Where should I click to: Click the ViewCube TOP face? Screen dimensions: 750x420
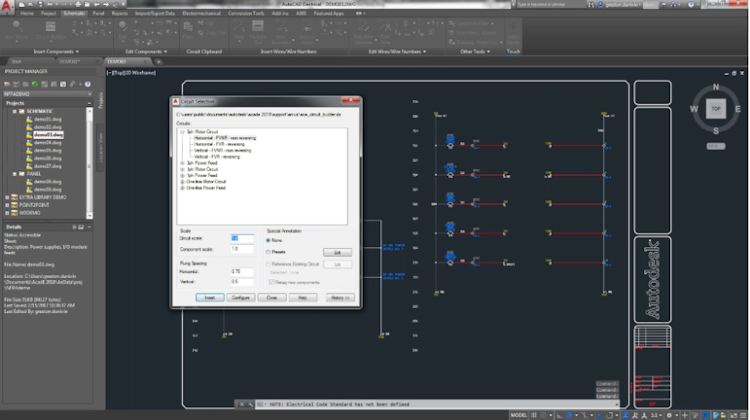click(x=715, y=107)
